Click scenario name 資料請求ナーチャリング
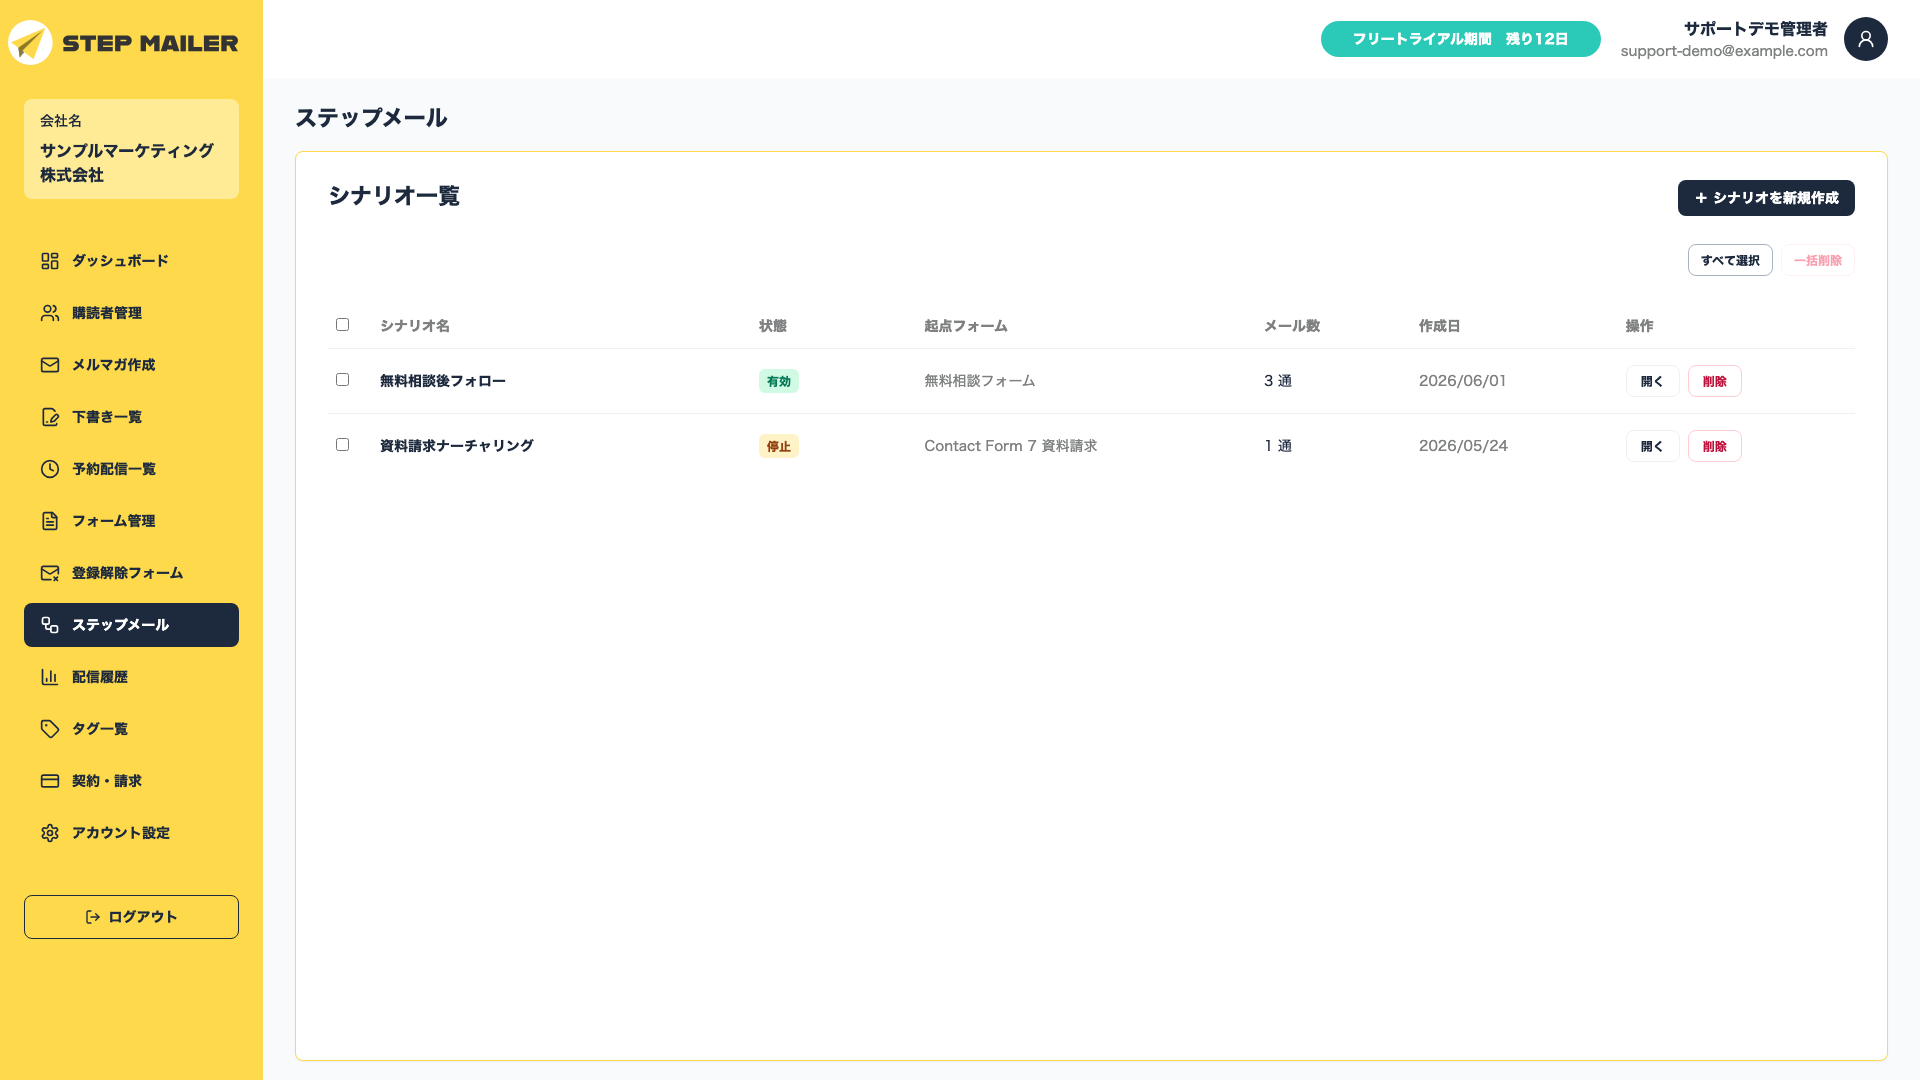 (457, 446)
